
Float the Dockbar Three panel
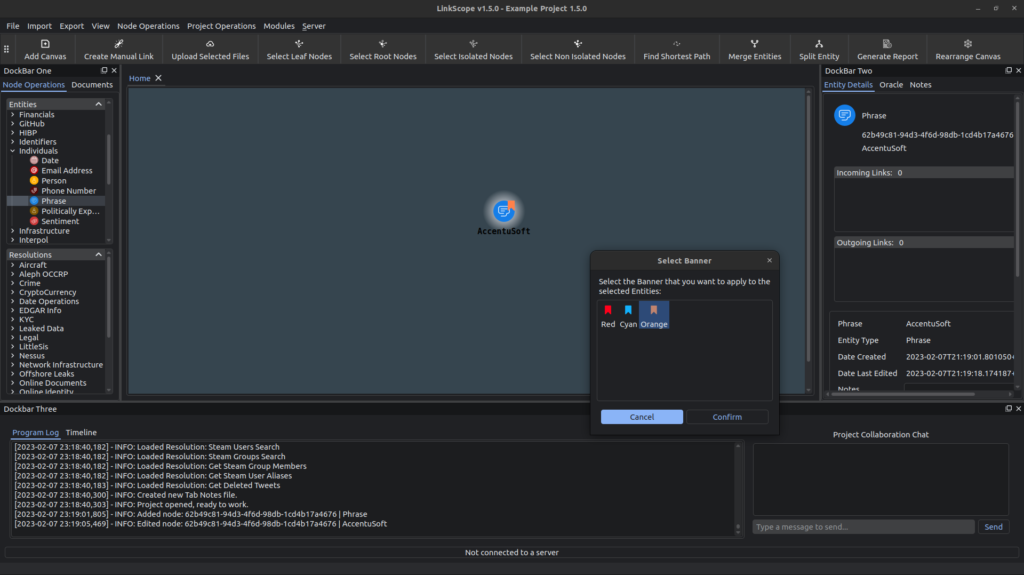pyautogui.click(x=1008, y=408)
